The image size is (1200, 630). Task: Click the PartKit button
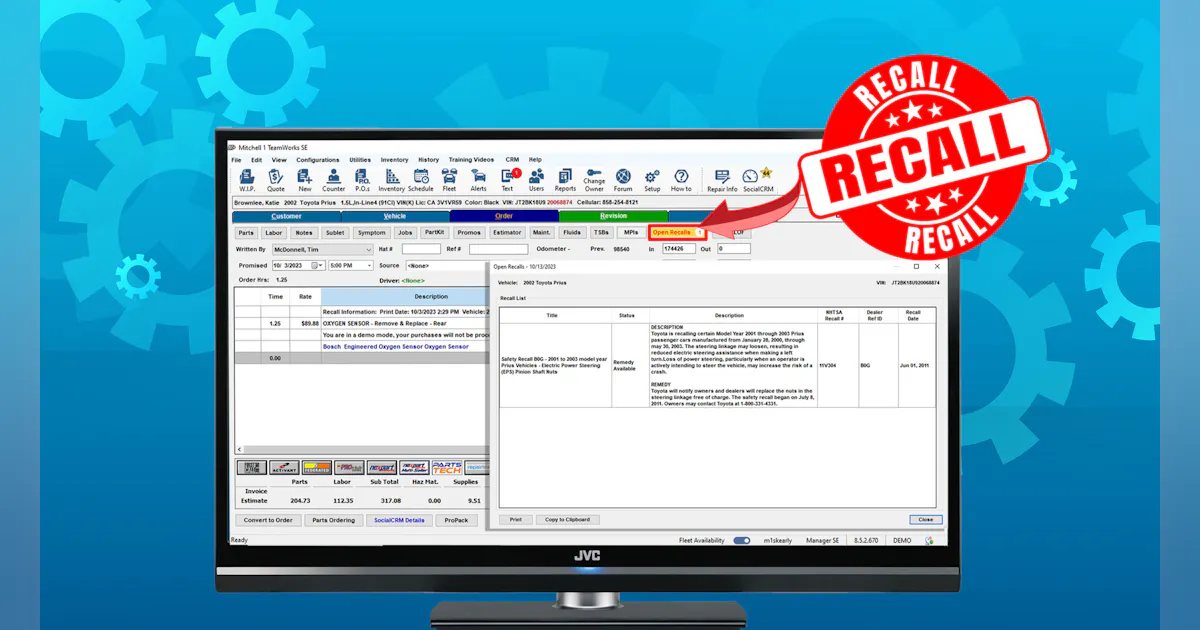[434, 232]
